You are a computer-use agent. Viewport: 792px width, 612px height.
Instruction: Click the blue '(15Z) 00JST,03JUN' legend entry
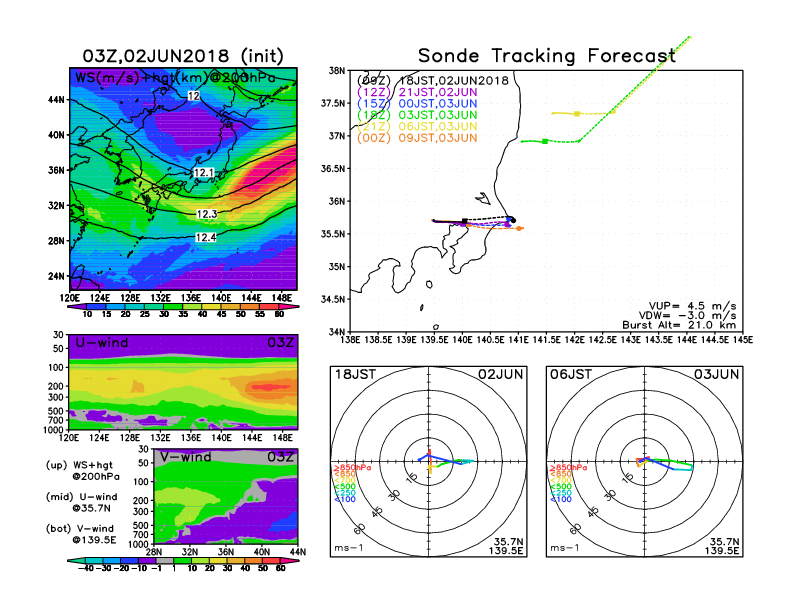coord(417,104)
